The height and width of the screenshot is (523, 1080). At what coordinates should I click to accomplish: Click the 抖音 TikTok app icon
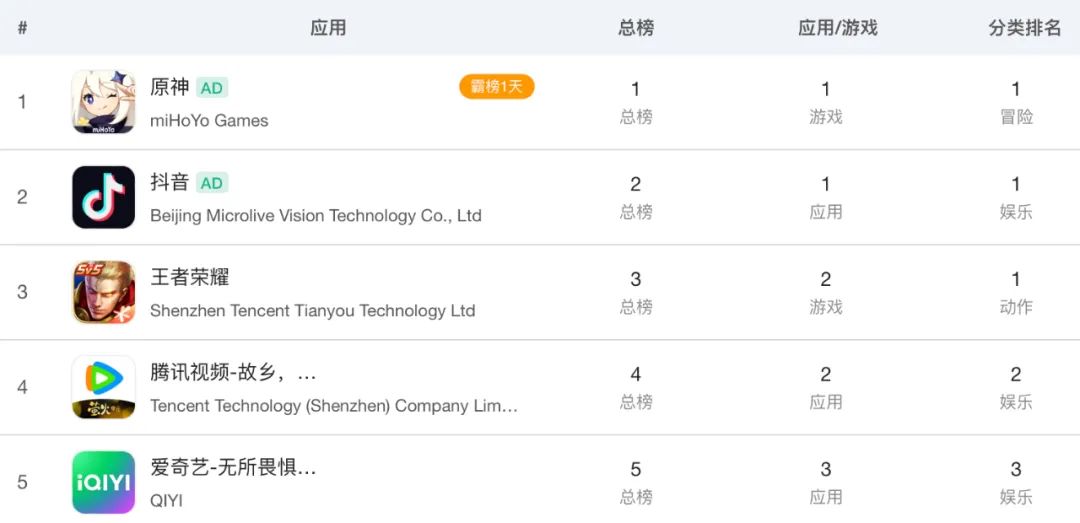click(103, 197)
